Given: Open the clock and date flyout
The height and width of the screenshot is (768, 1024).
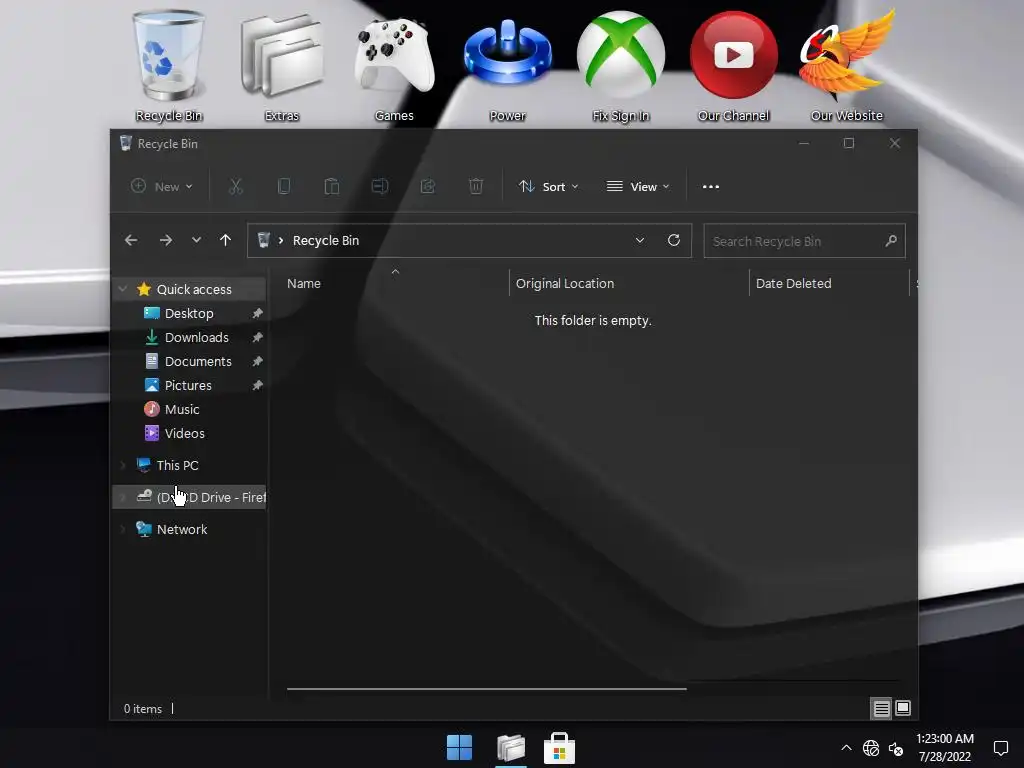Looking at the screenshot, I should [944, 748].
